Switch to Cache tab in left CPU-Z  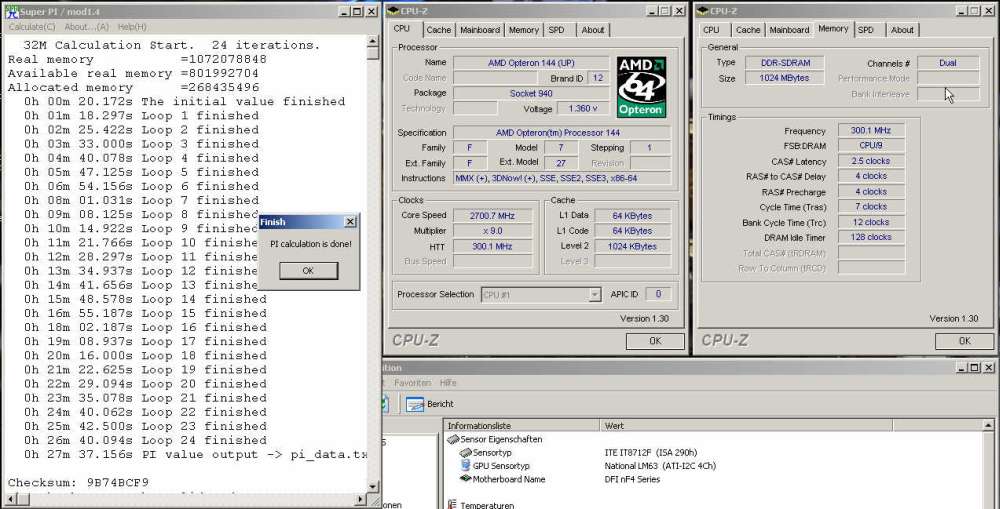coord(439,30)
